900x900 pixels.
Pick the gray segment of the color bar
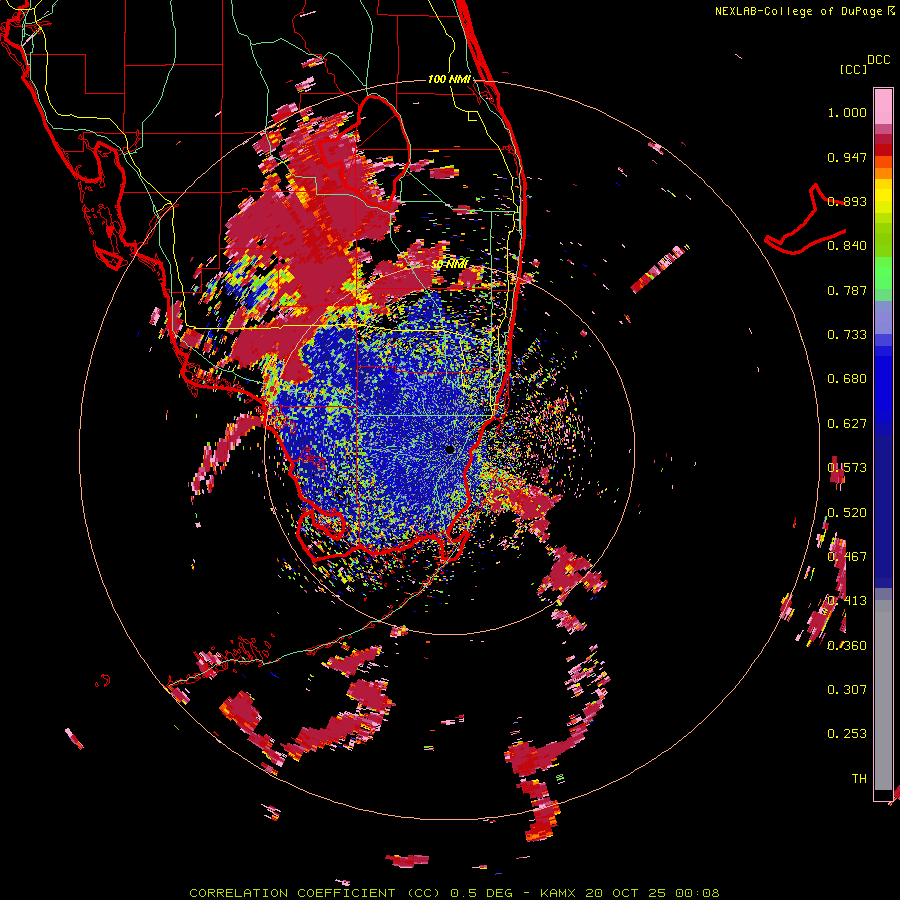click(883, 695)
